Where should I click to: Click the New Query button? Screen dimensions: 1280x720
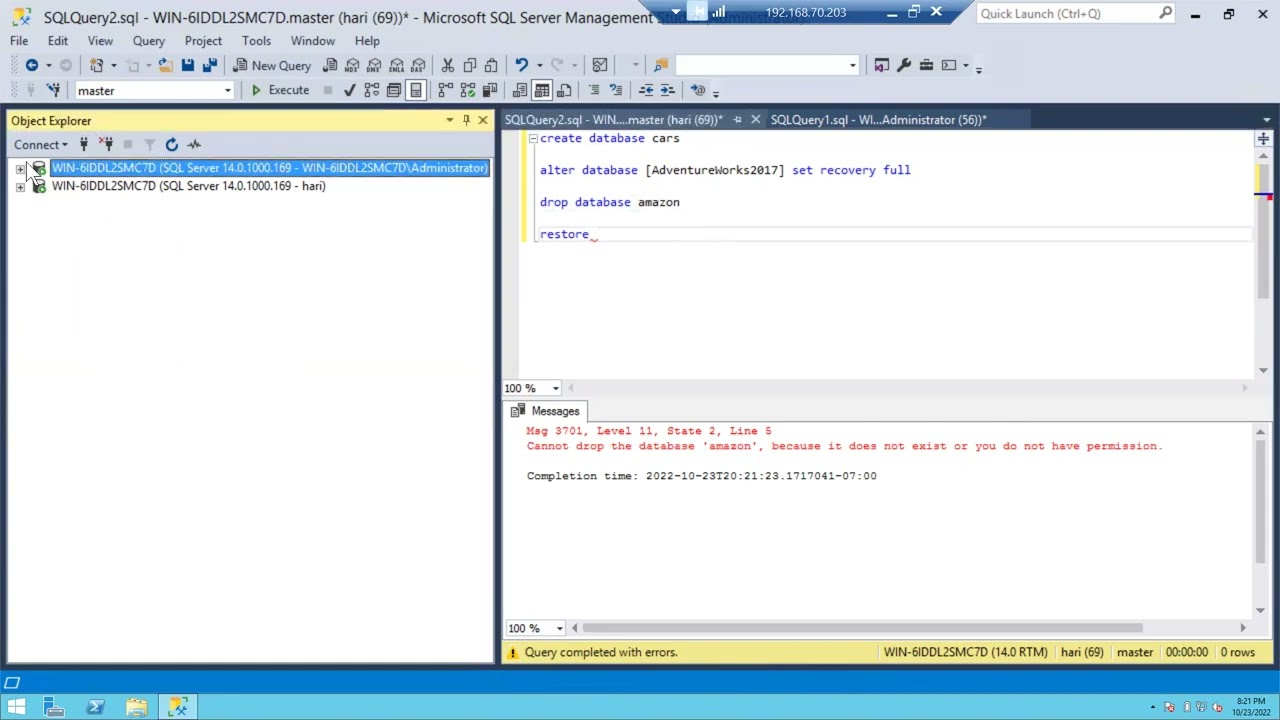[272, 65]
